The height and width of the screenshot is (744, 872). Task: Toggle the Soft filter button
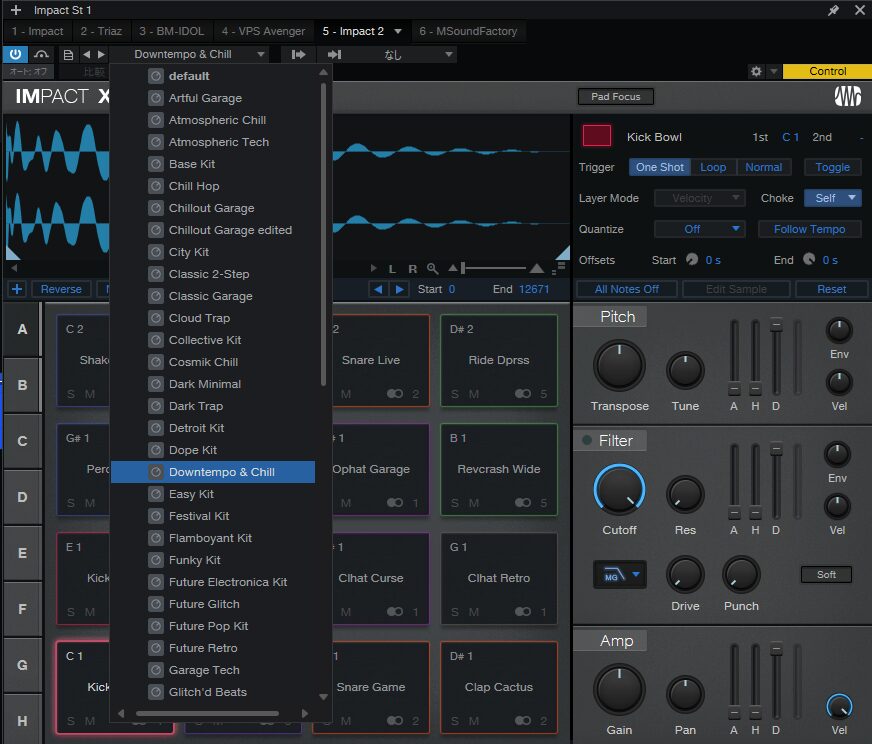click(x=826, y=574)
